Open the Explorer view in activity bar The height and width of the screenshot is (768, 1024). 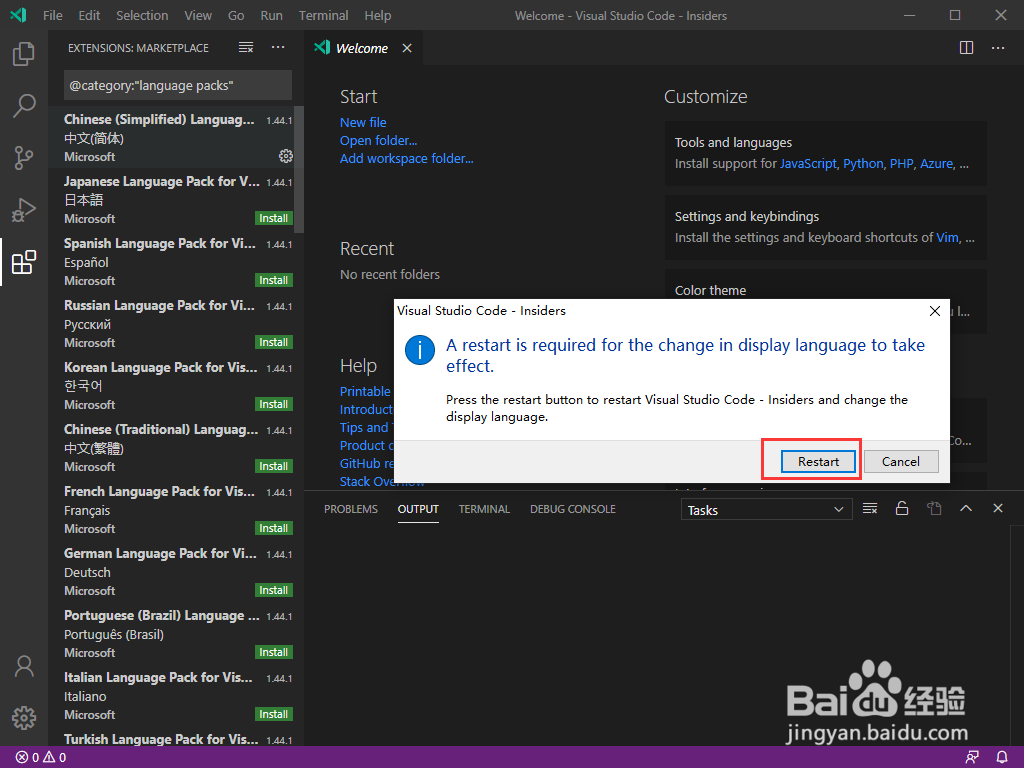click(x=24, y=54)
